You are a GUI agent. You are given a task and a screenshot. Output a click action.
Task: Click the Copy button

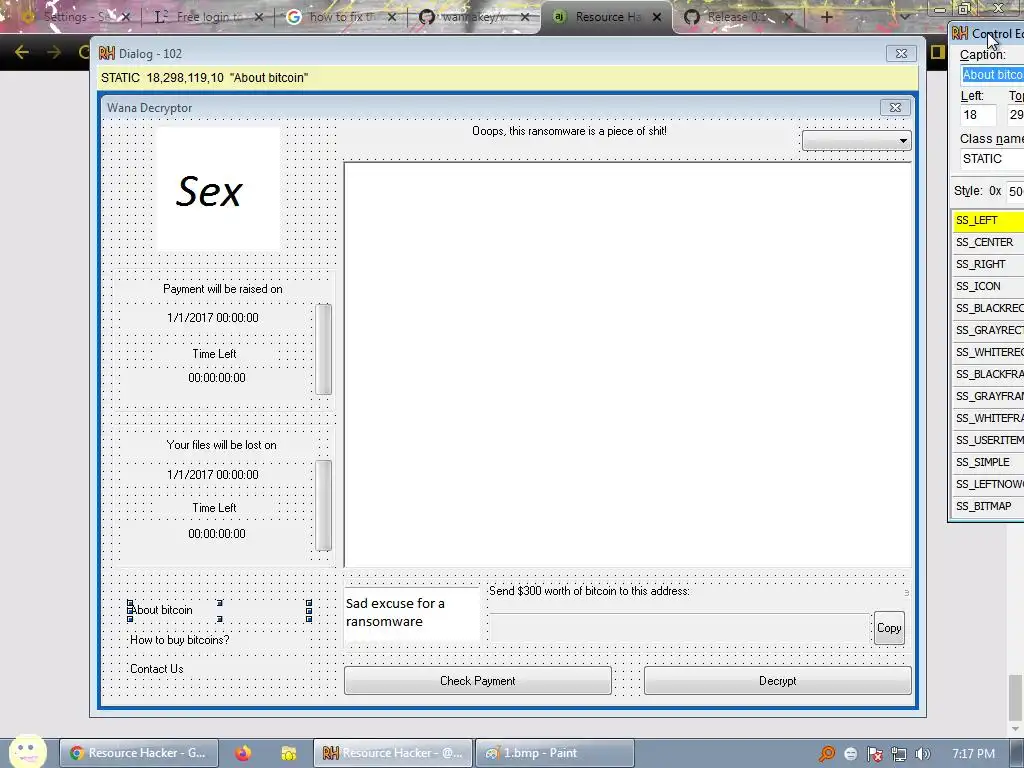coord(889,628)
